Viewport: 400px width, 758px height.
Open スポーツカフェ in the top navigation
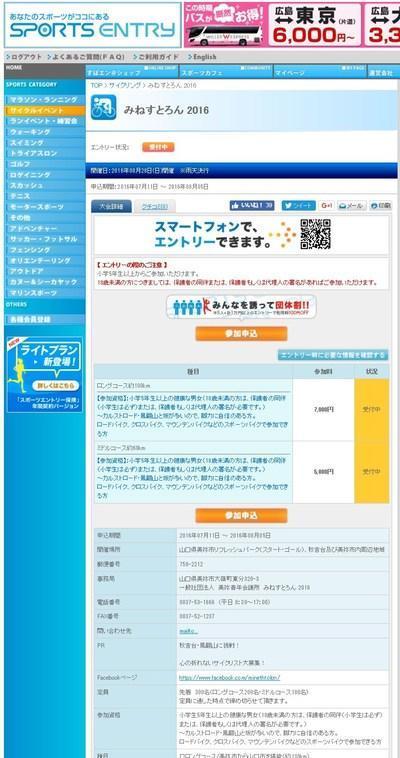click(226, 72)
